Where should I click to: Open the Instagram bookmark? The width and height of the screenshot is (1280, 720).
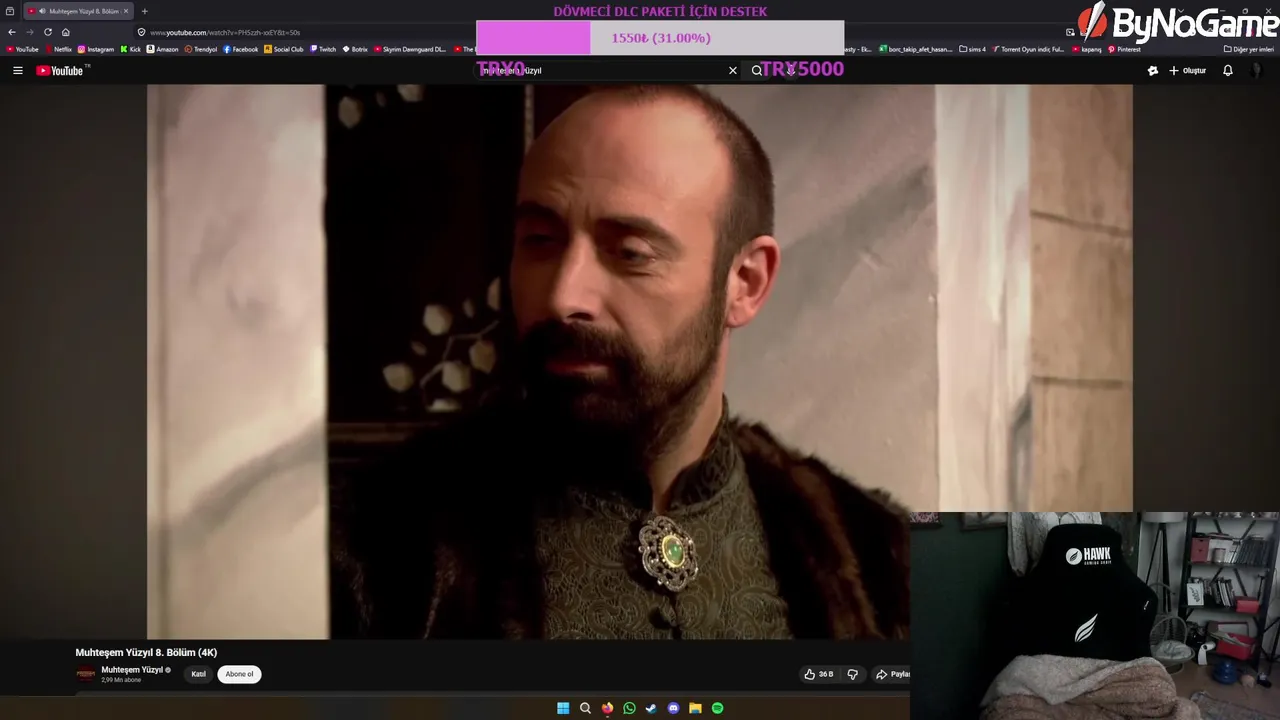pyautogui.click(x=96, y=49)
